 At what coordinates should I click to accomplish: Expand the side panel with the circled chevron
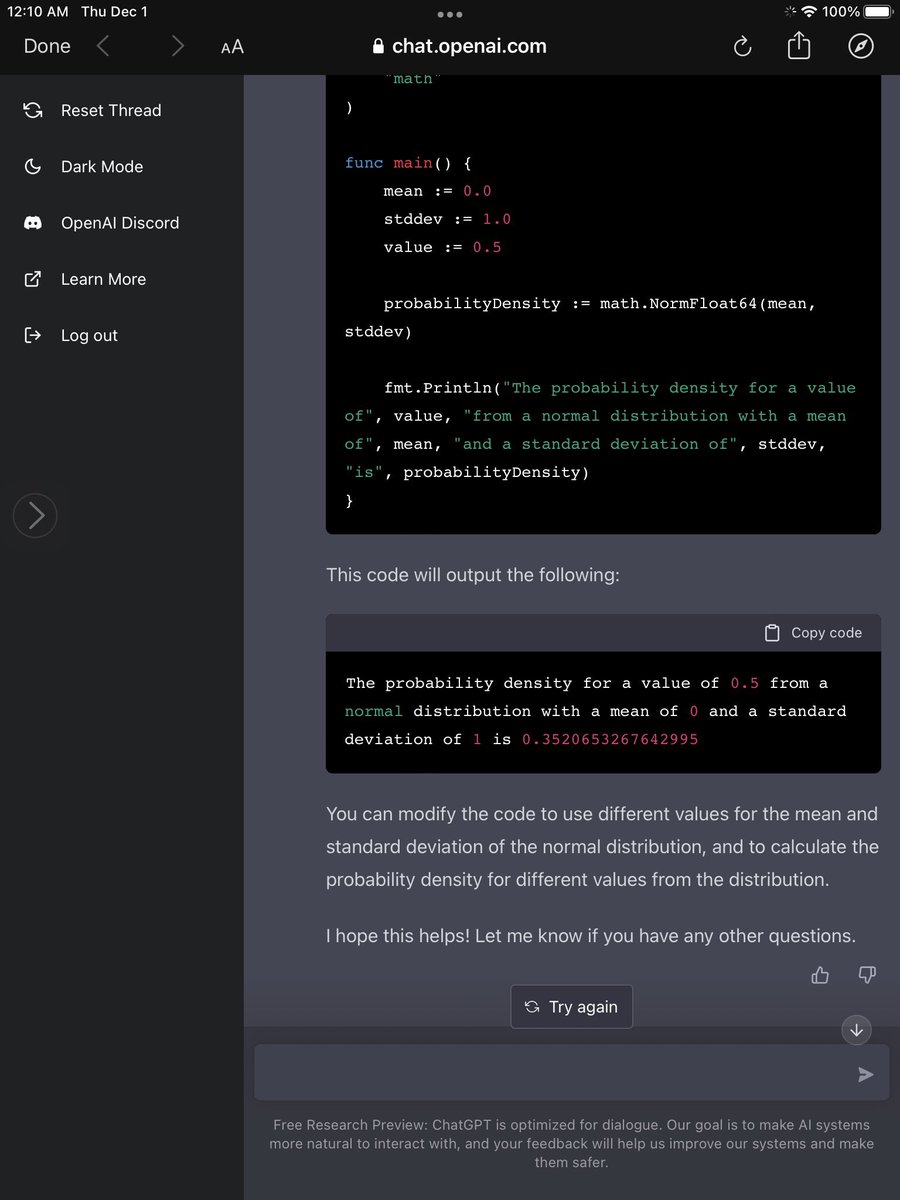(35, 515)
